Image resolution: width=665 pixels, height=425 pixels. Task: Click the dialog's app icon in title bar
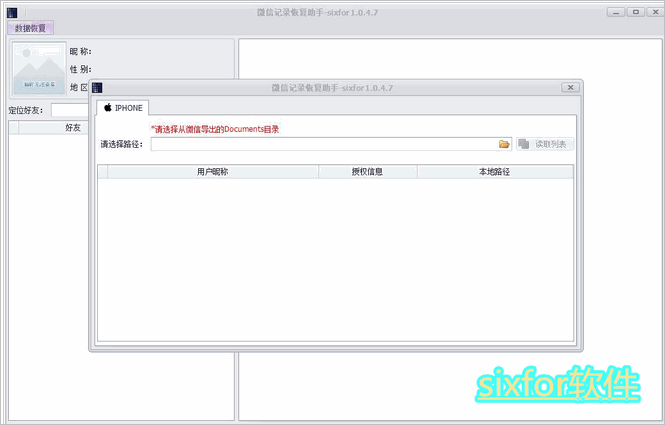tap(97, 88)
